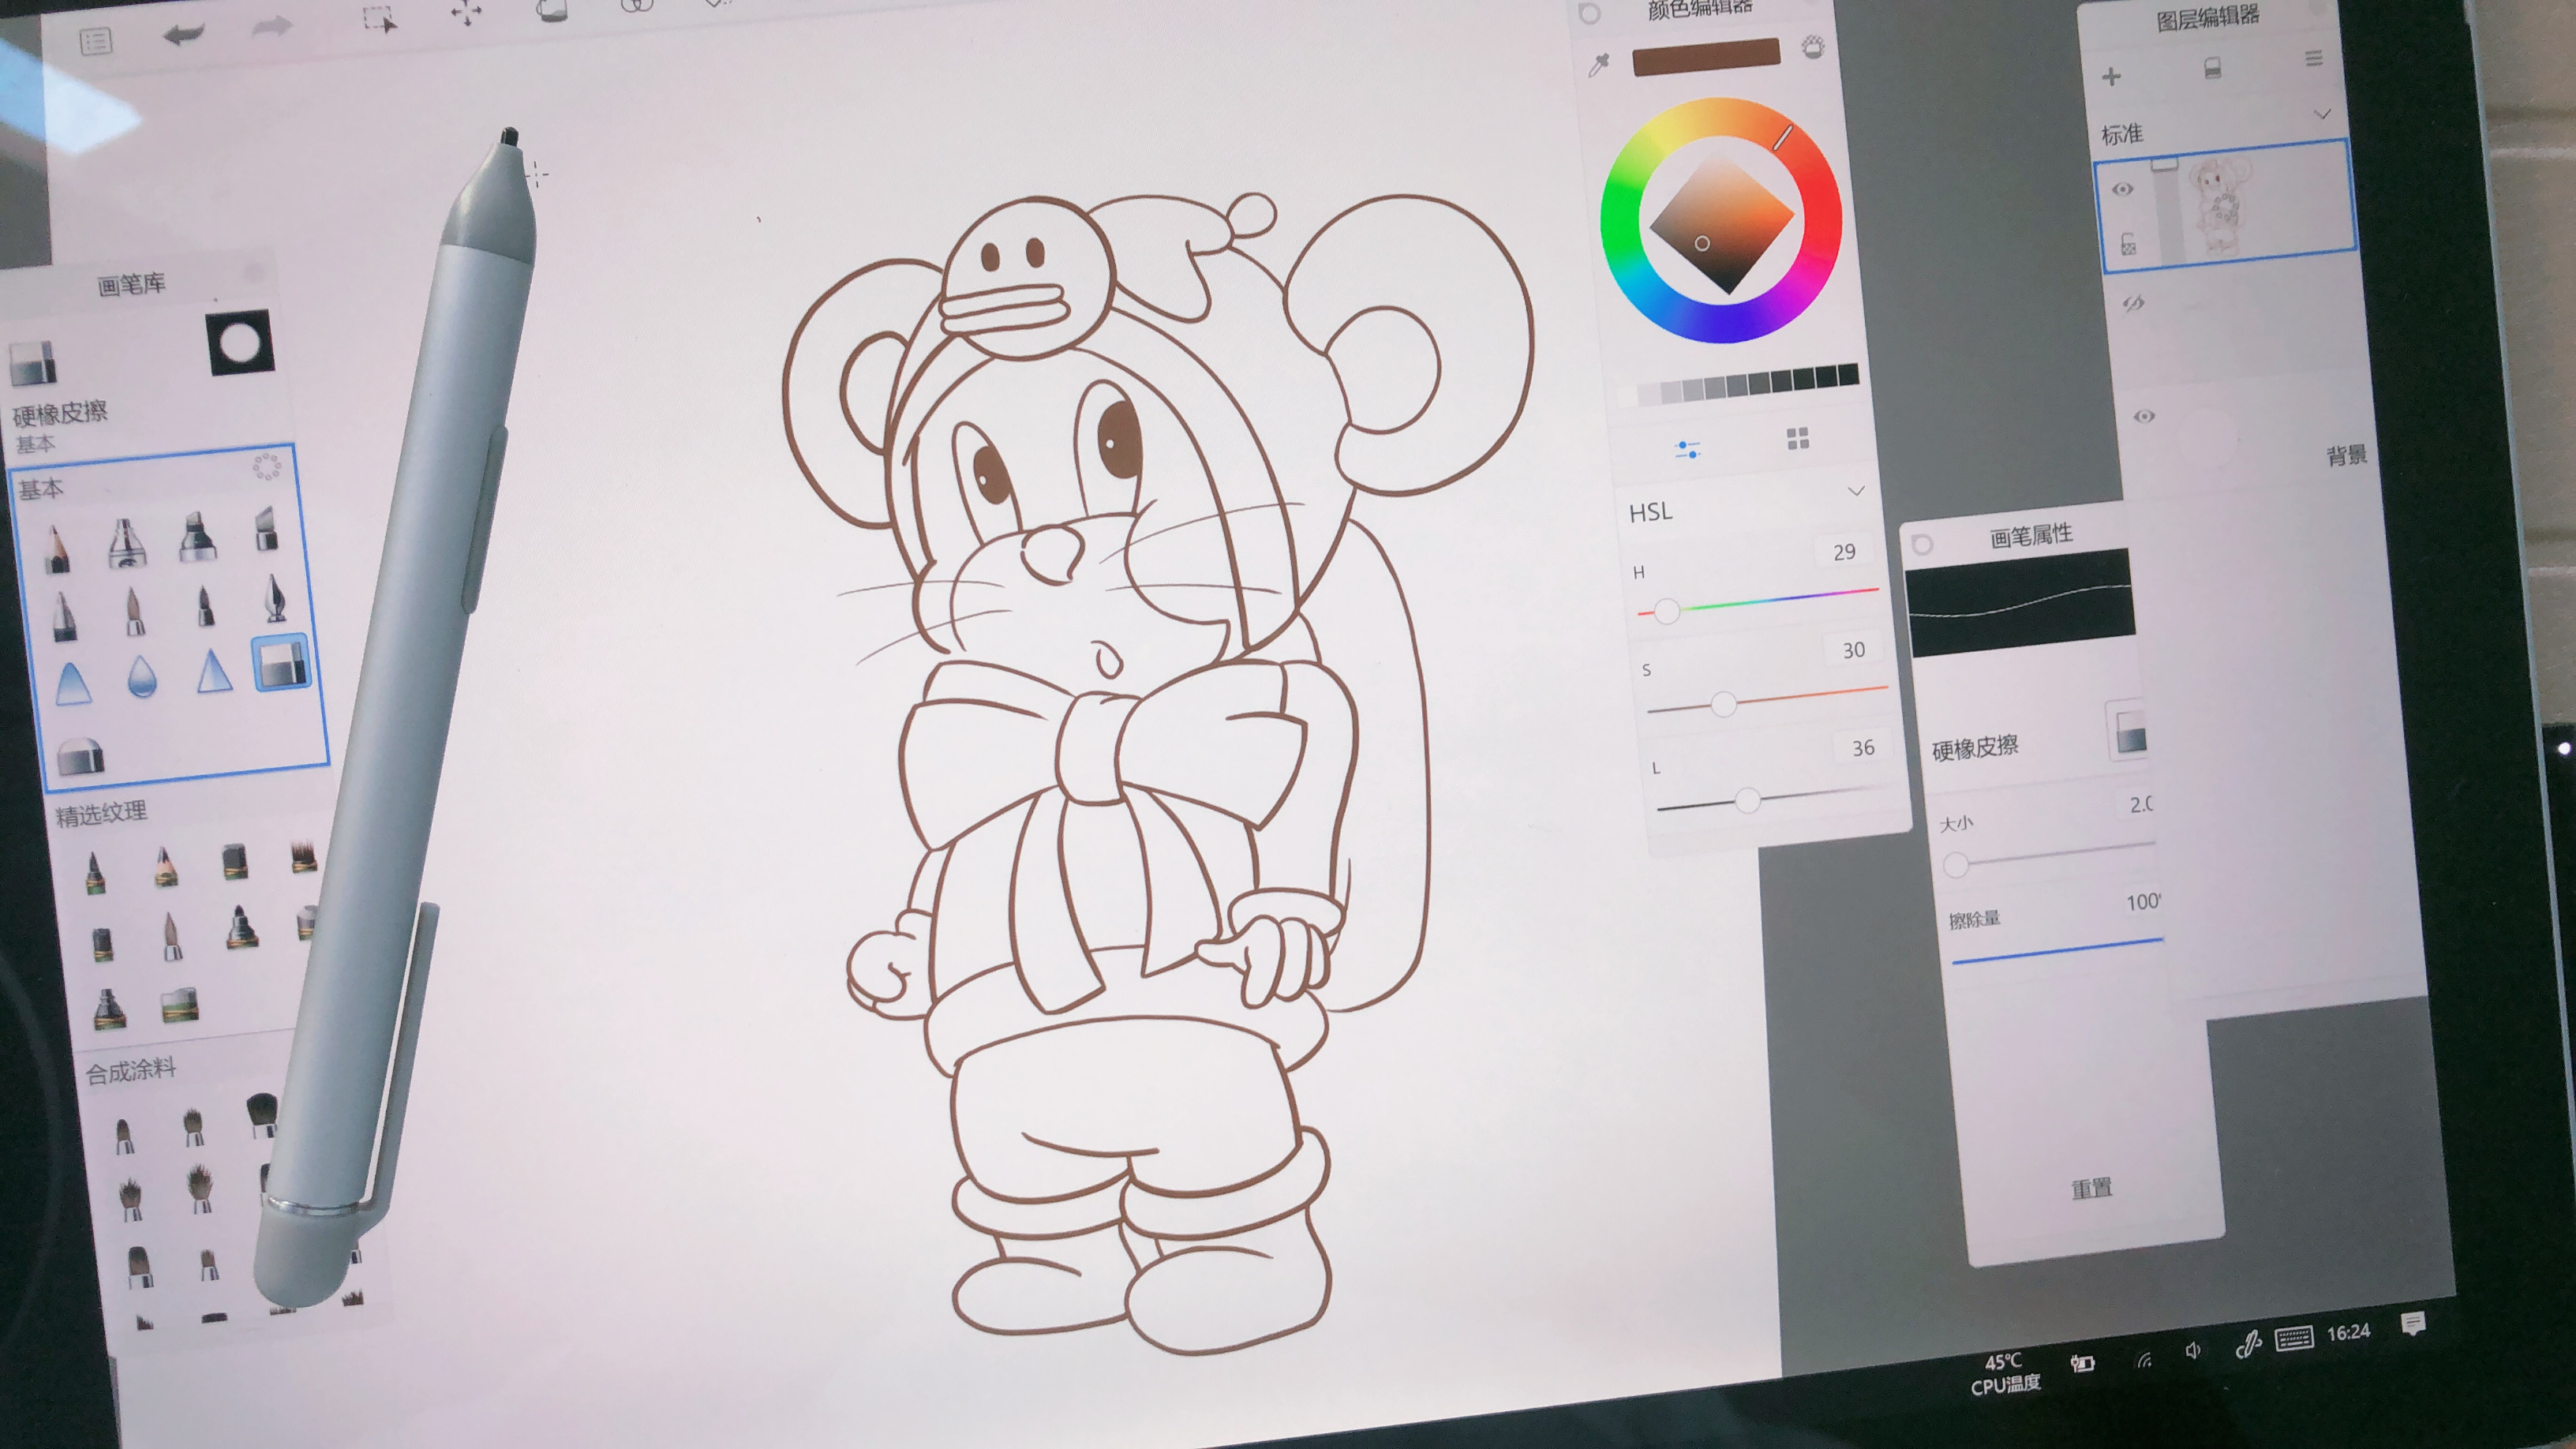Viewport: 2576px width, 1449px height.
Task: Select the pencil brush in 基本 set
Action: coord(57,550)
